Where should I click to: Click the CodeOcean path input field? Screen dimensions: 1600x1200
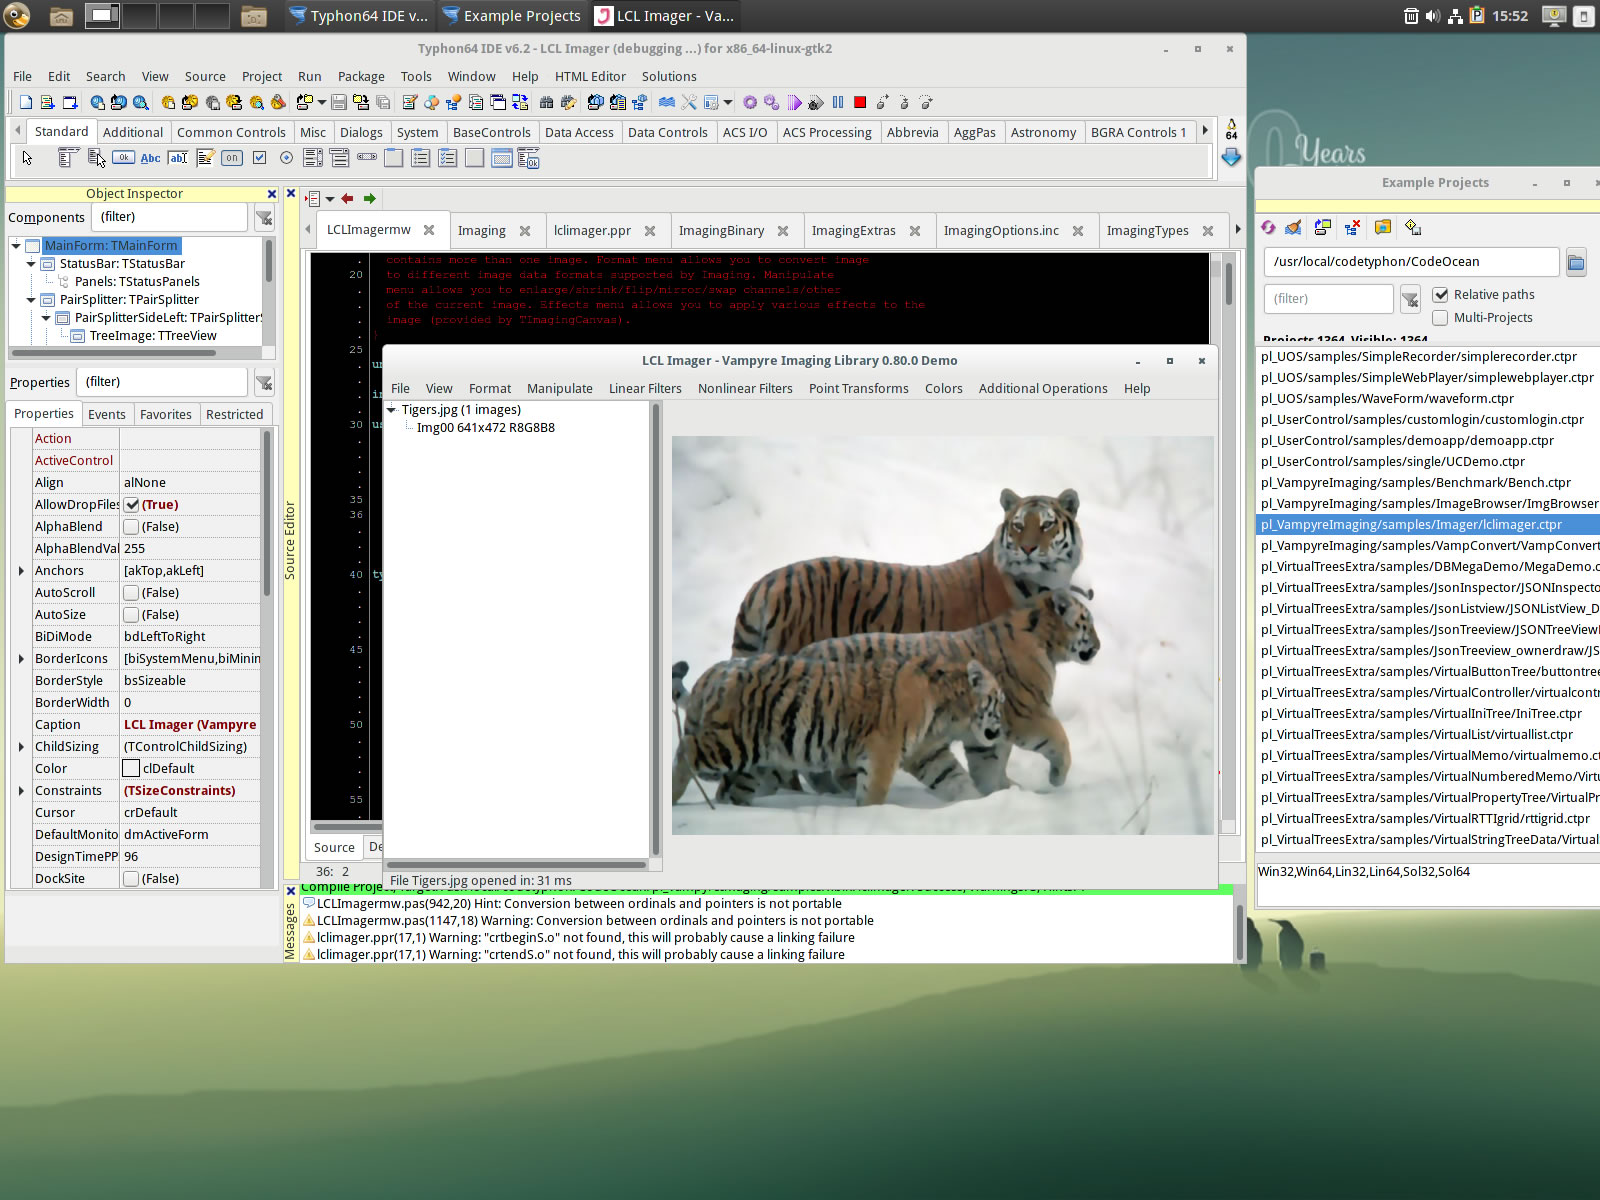[x=1410, y=262]
